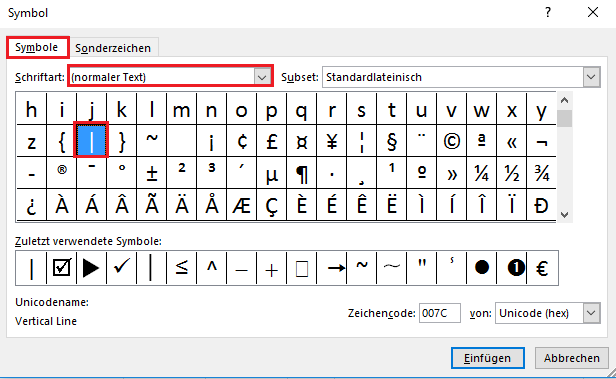Pick the three-quarters ¾ fraction
616x379 pixels.
(x=541, y=173)
